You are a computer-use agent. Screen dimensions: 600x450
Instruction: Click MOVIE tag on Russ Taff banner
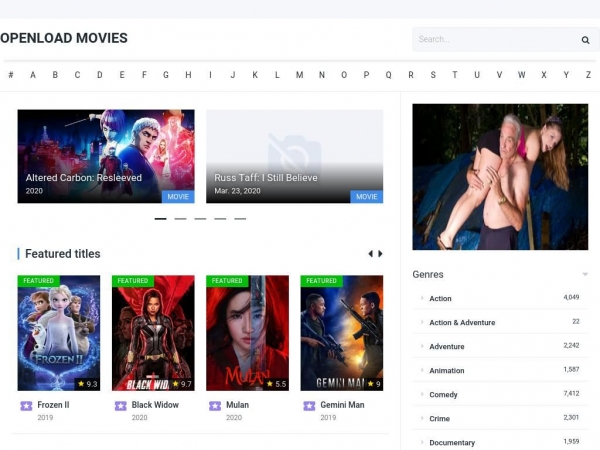367,197
